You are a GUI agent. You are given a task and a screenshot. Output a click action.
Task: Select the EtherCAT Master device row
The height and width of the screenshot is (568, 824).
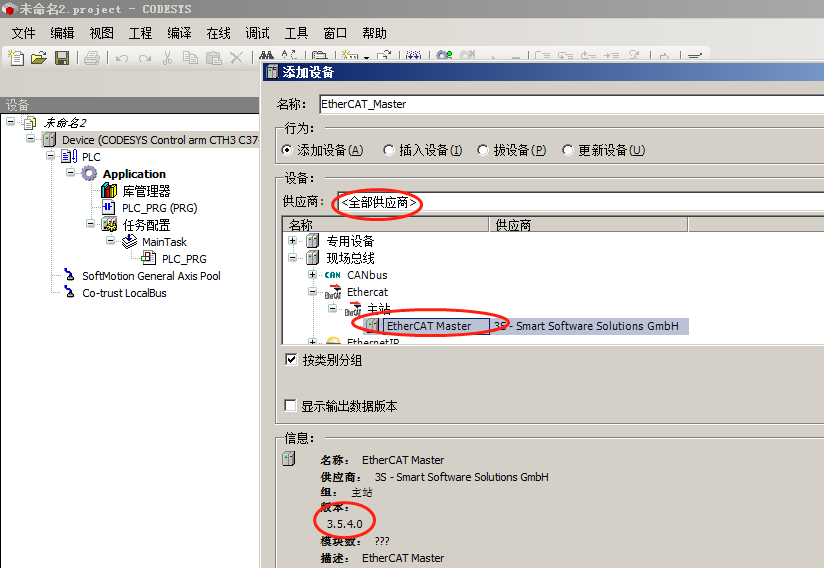coord(528,326)
